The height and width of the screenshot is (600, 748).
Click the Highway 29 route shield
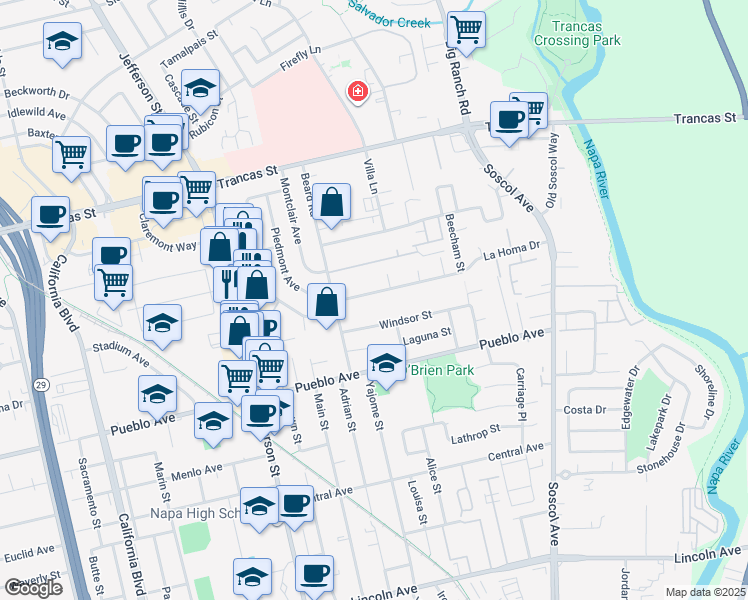click(x=40, y=384)
